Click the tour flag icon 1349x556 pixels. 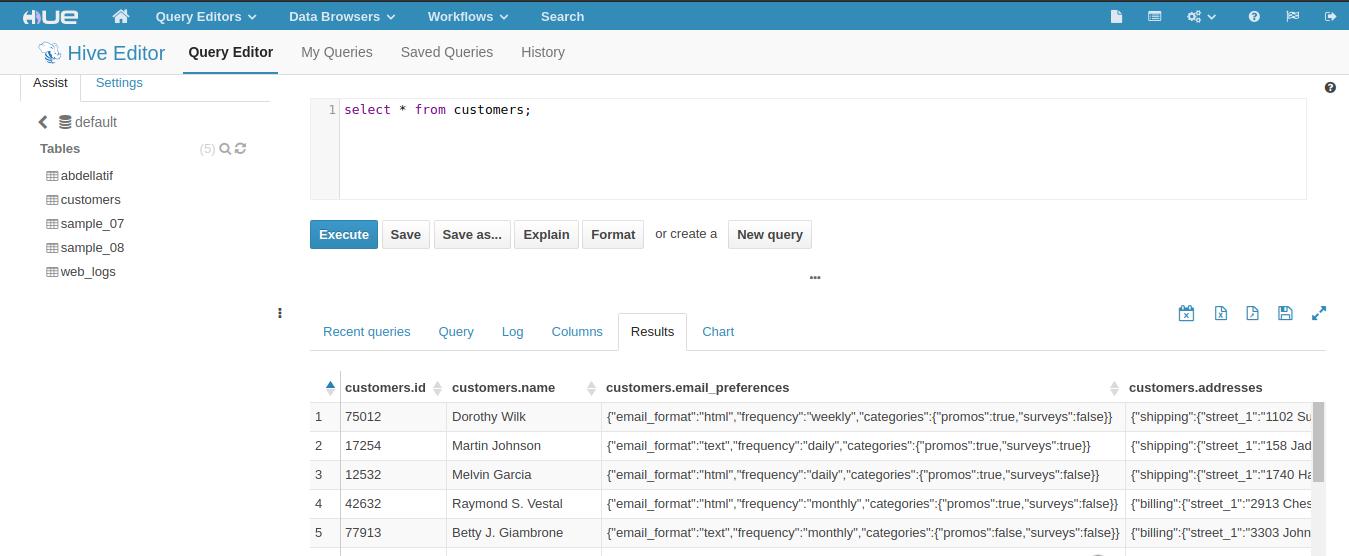pos(1292,16)
